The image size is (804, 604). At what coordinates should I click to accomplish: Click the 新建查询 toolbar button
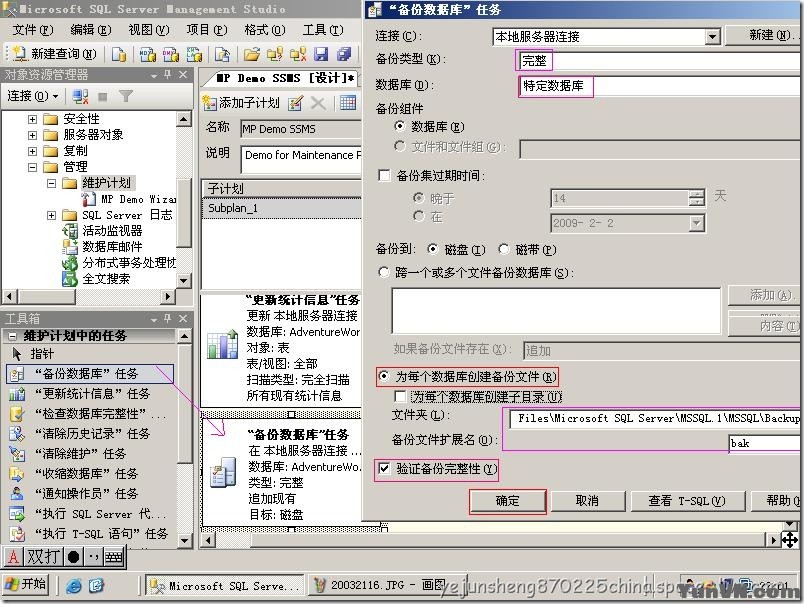coord(54,54)
